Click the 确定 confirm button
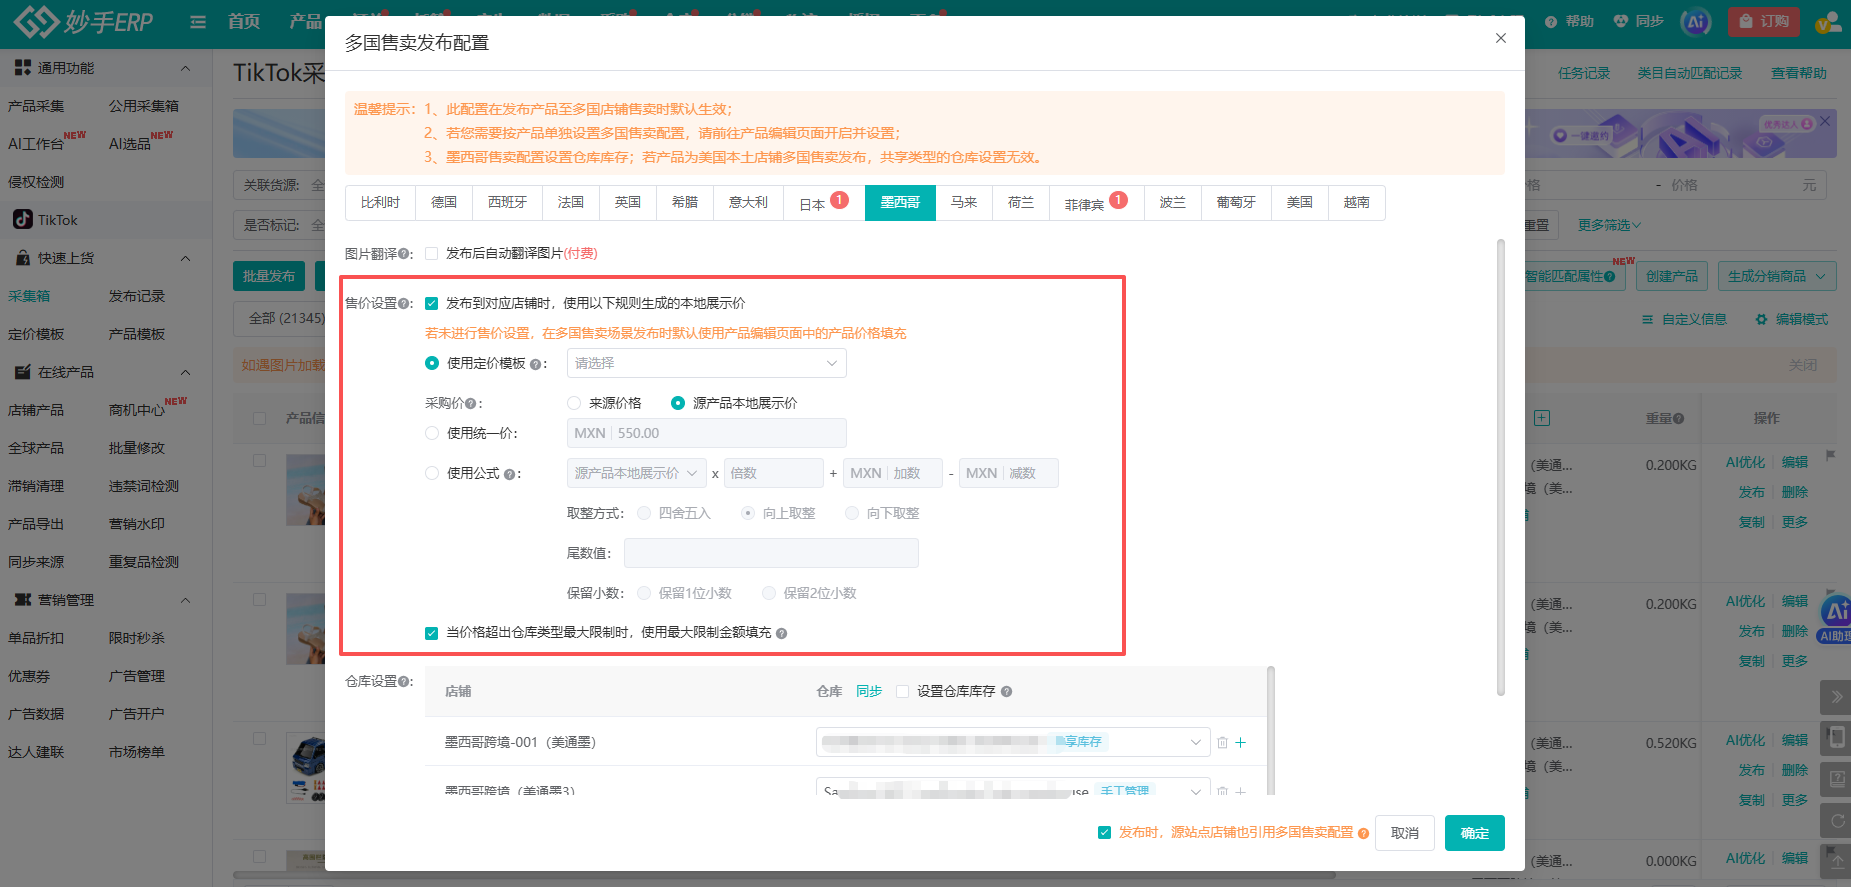Screen dimensions: 1851x887 [x=1474, y=833]
